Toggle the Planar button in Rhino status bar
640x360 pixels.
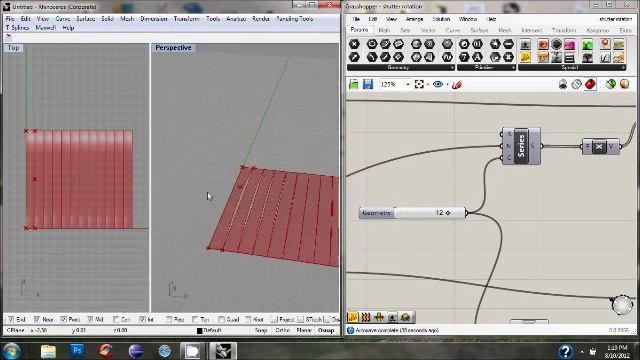pos(304,330)
